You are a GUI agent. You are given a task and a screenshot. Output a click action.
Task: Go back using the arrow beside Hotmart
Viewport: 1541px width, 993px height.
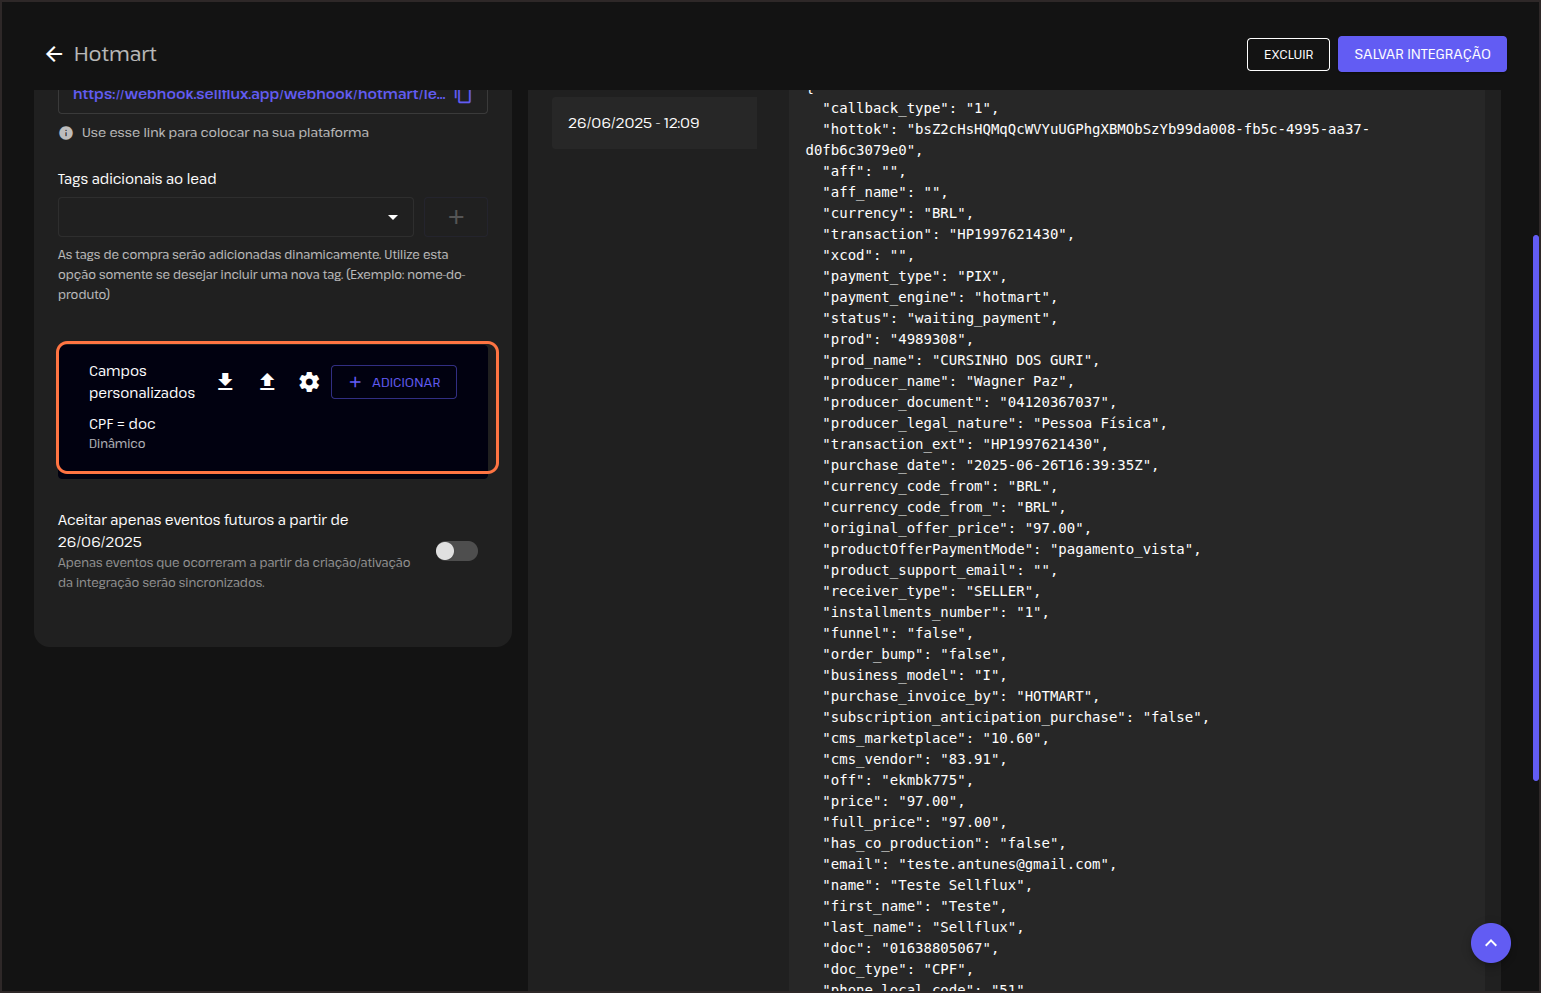54,54
